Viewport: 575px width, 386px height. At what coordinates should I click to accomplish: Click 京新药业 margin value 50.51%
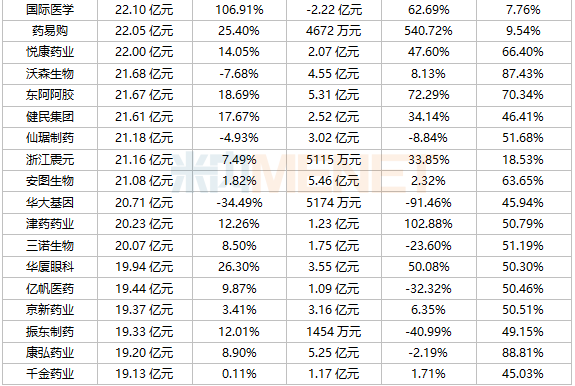click(x=523, y=310)
